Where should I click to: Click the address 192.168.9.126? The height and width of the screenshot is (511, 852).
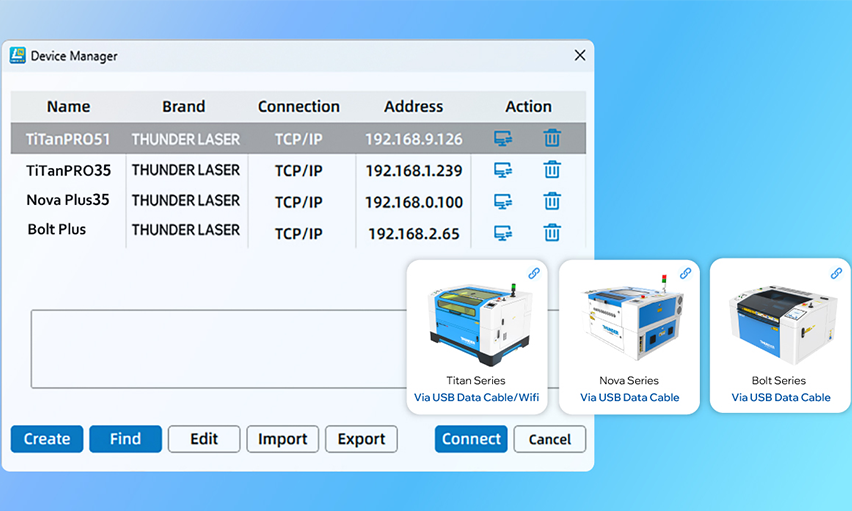(414, 140)
